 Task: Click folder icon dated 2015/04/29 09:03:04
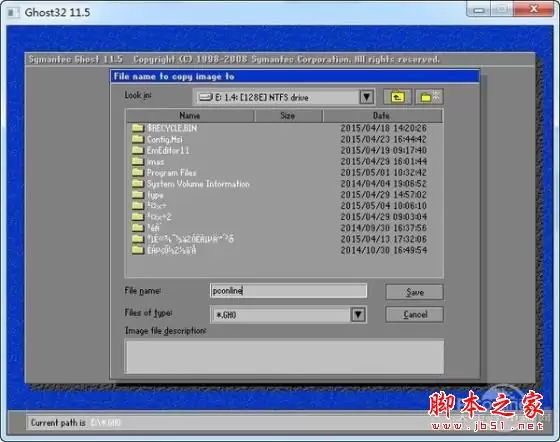(138, 216)
